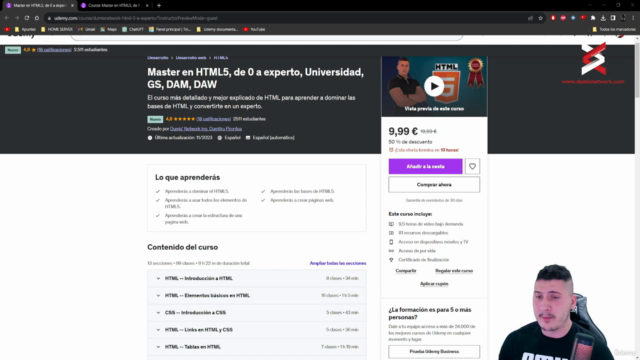Click Contenido del curso heading
640x360 pixels.
pos(182,247)
